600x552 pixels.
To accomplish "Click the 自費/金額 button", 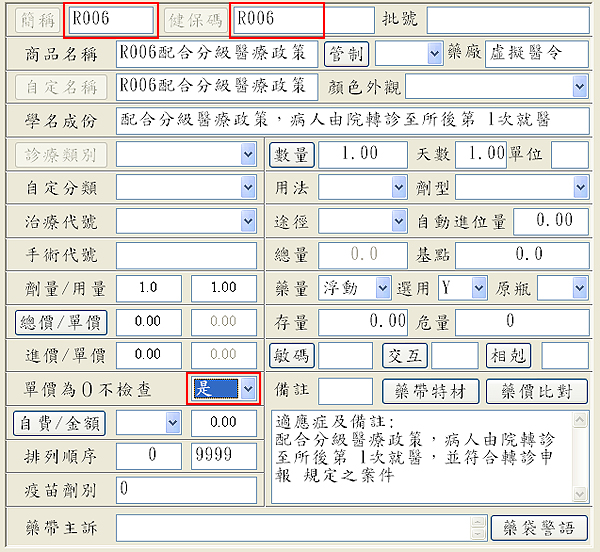I will tap(61, 422).
